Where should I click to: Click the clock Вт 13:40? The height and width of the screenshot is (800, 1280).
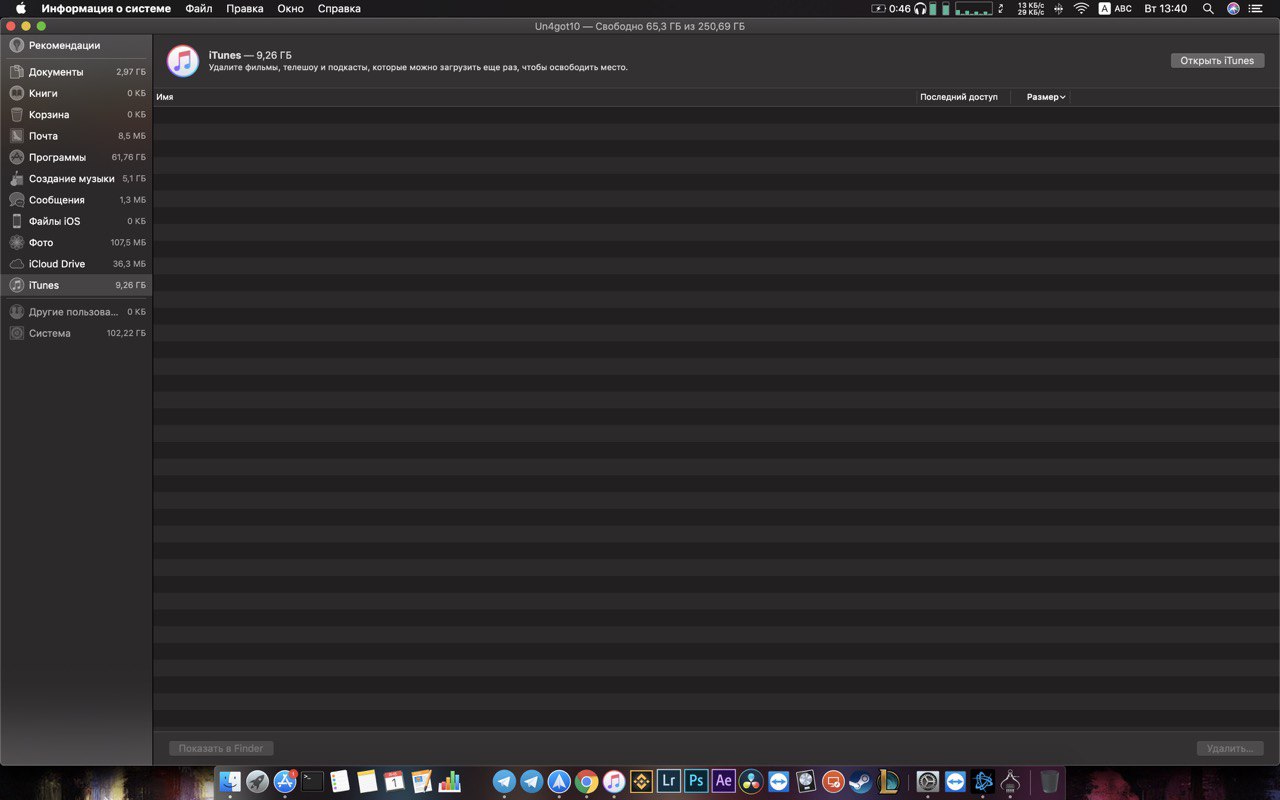1166,8
